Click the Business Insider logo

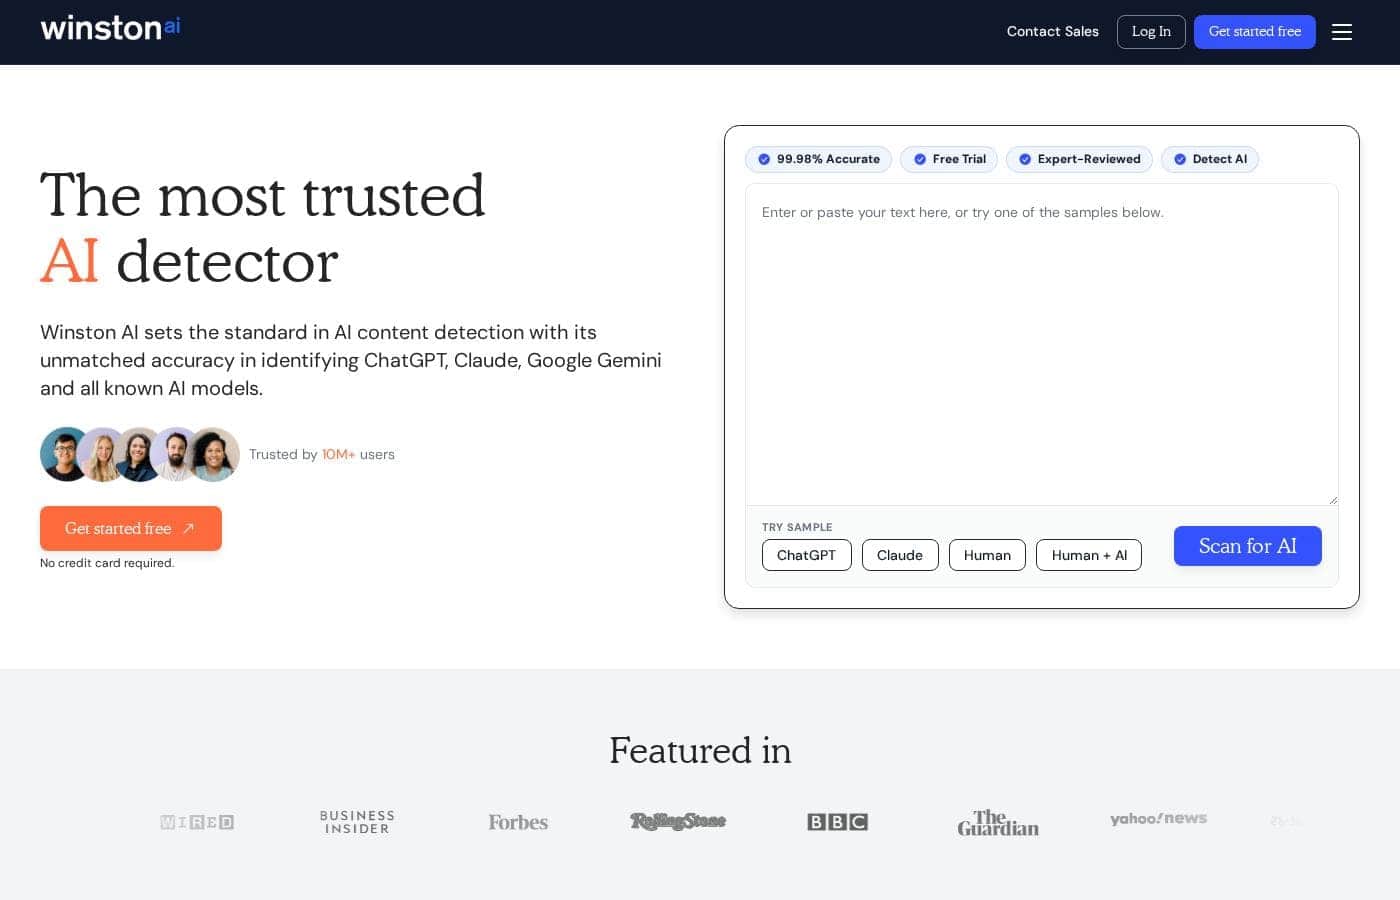click(357, 822)
